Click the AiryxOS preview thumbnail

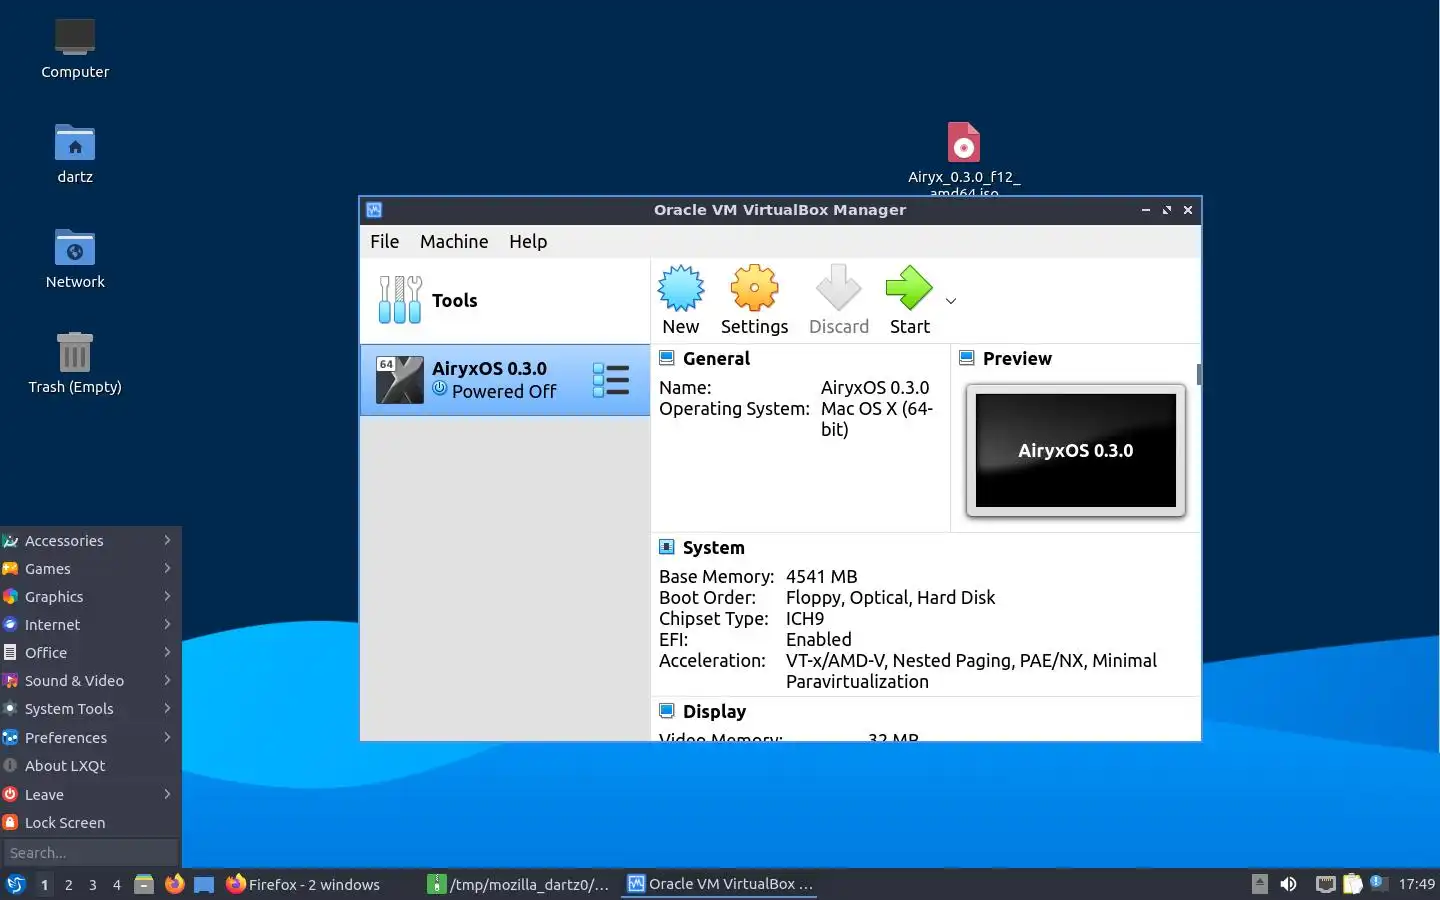click(x=1076, y=450)
